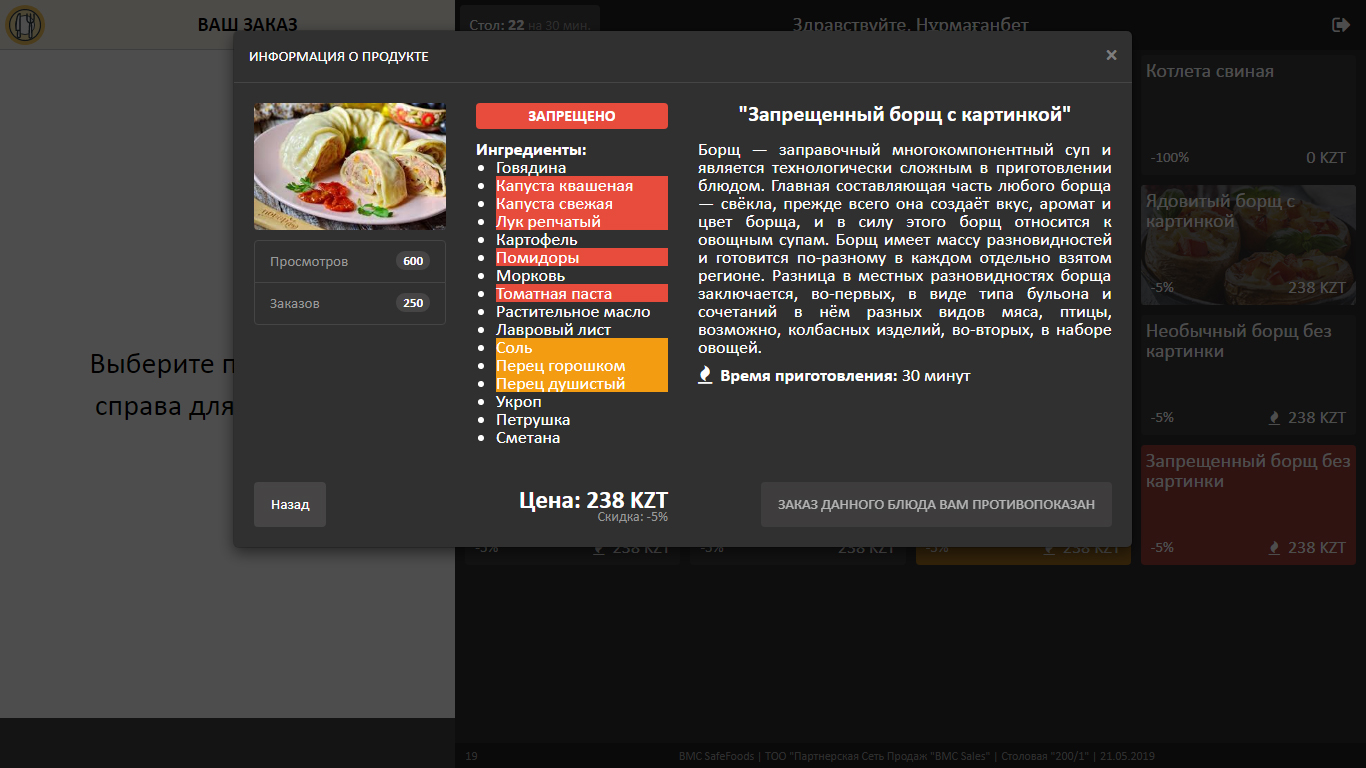Click 'ЗАКАЗ ДАННОГО БЛЮДА ВАМ ПРОТИВОПОКАЗАН' button

(x=937, y=504)
